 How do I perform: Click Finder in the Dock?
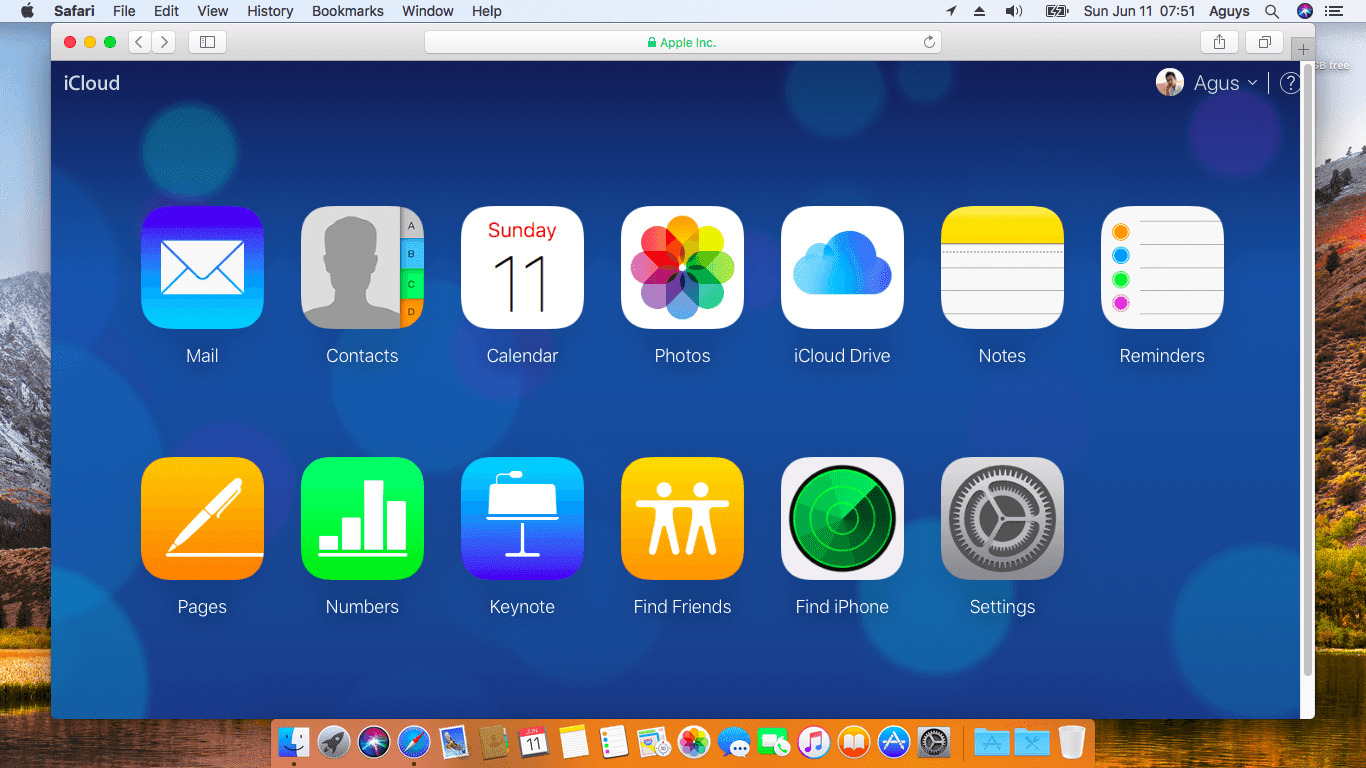(293, 742)
